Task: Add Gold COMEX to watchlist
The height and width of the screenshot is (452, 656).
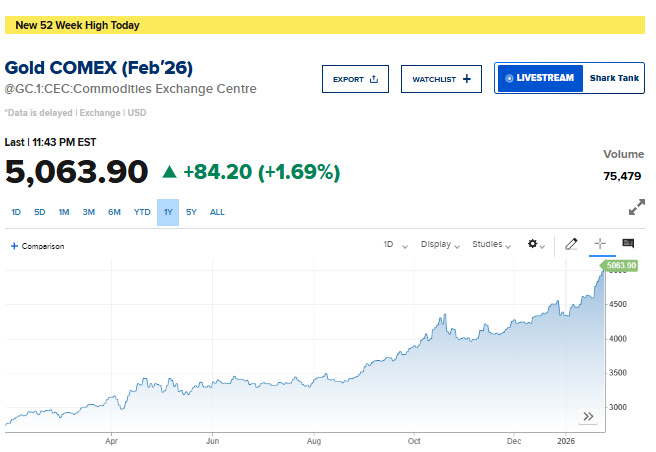Action: [441, 79]
